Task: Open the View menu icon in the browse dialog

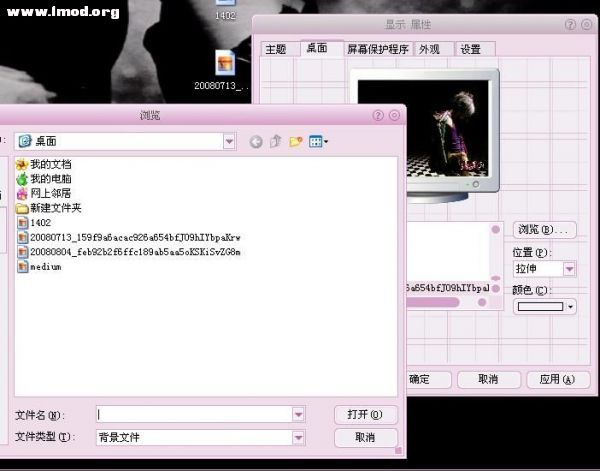Action: (x=318, y=142)
